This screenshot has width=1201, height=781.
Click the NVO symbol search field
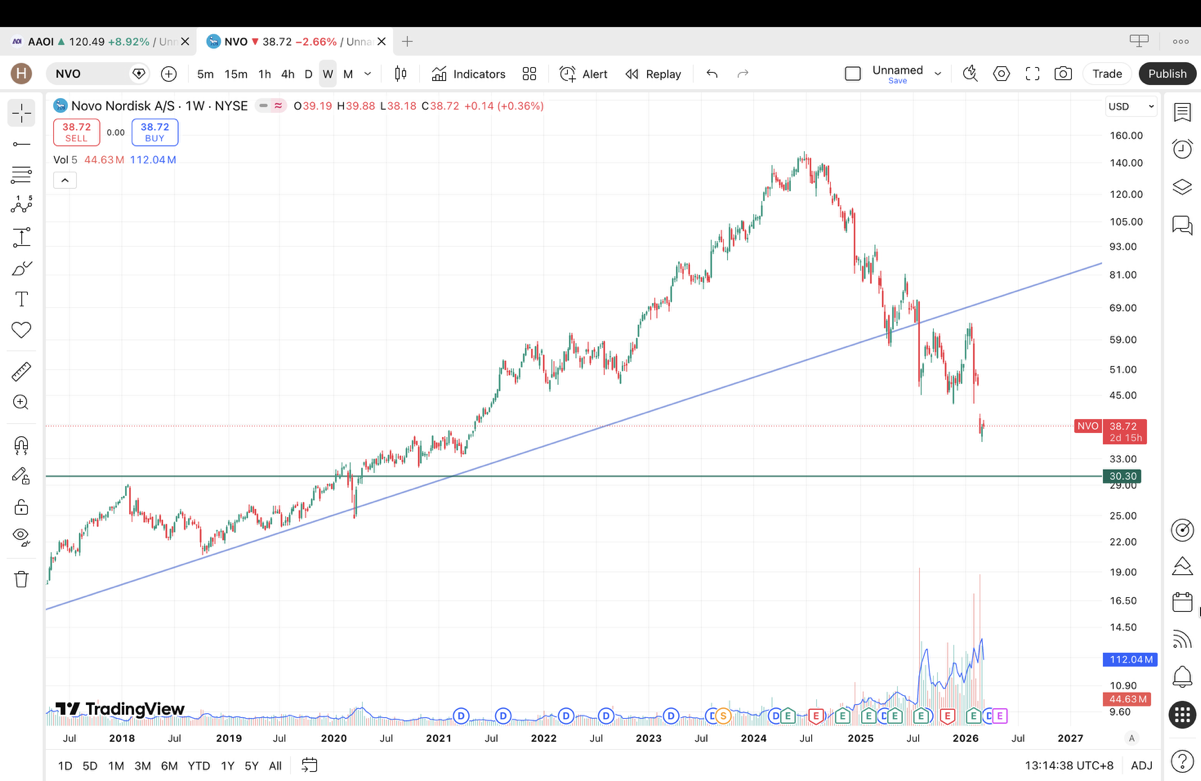[90, 74]
